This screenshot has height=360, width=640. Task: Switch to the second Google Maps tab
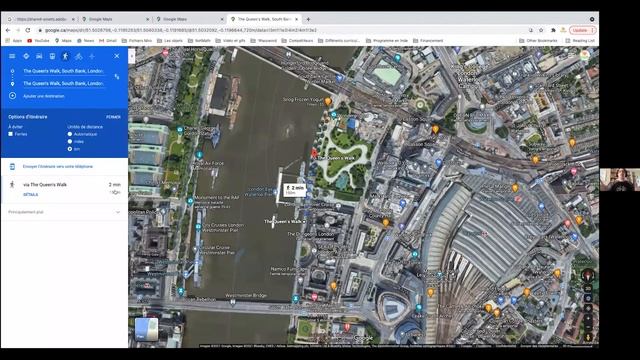(115, 19)
